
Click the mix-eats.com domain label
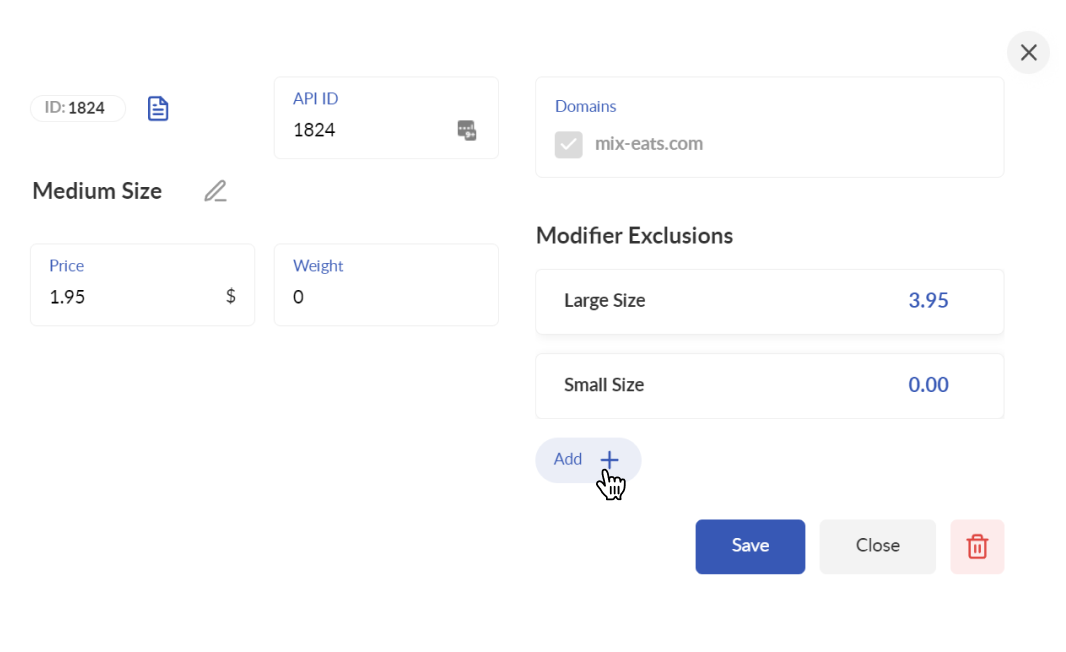point(649,144)
